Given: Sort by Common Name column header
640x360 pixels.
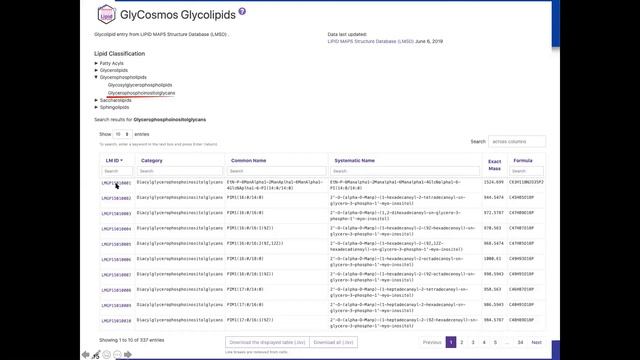Looking at the screenshot, I should click(x=249, y=160).
